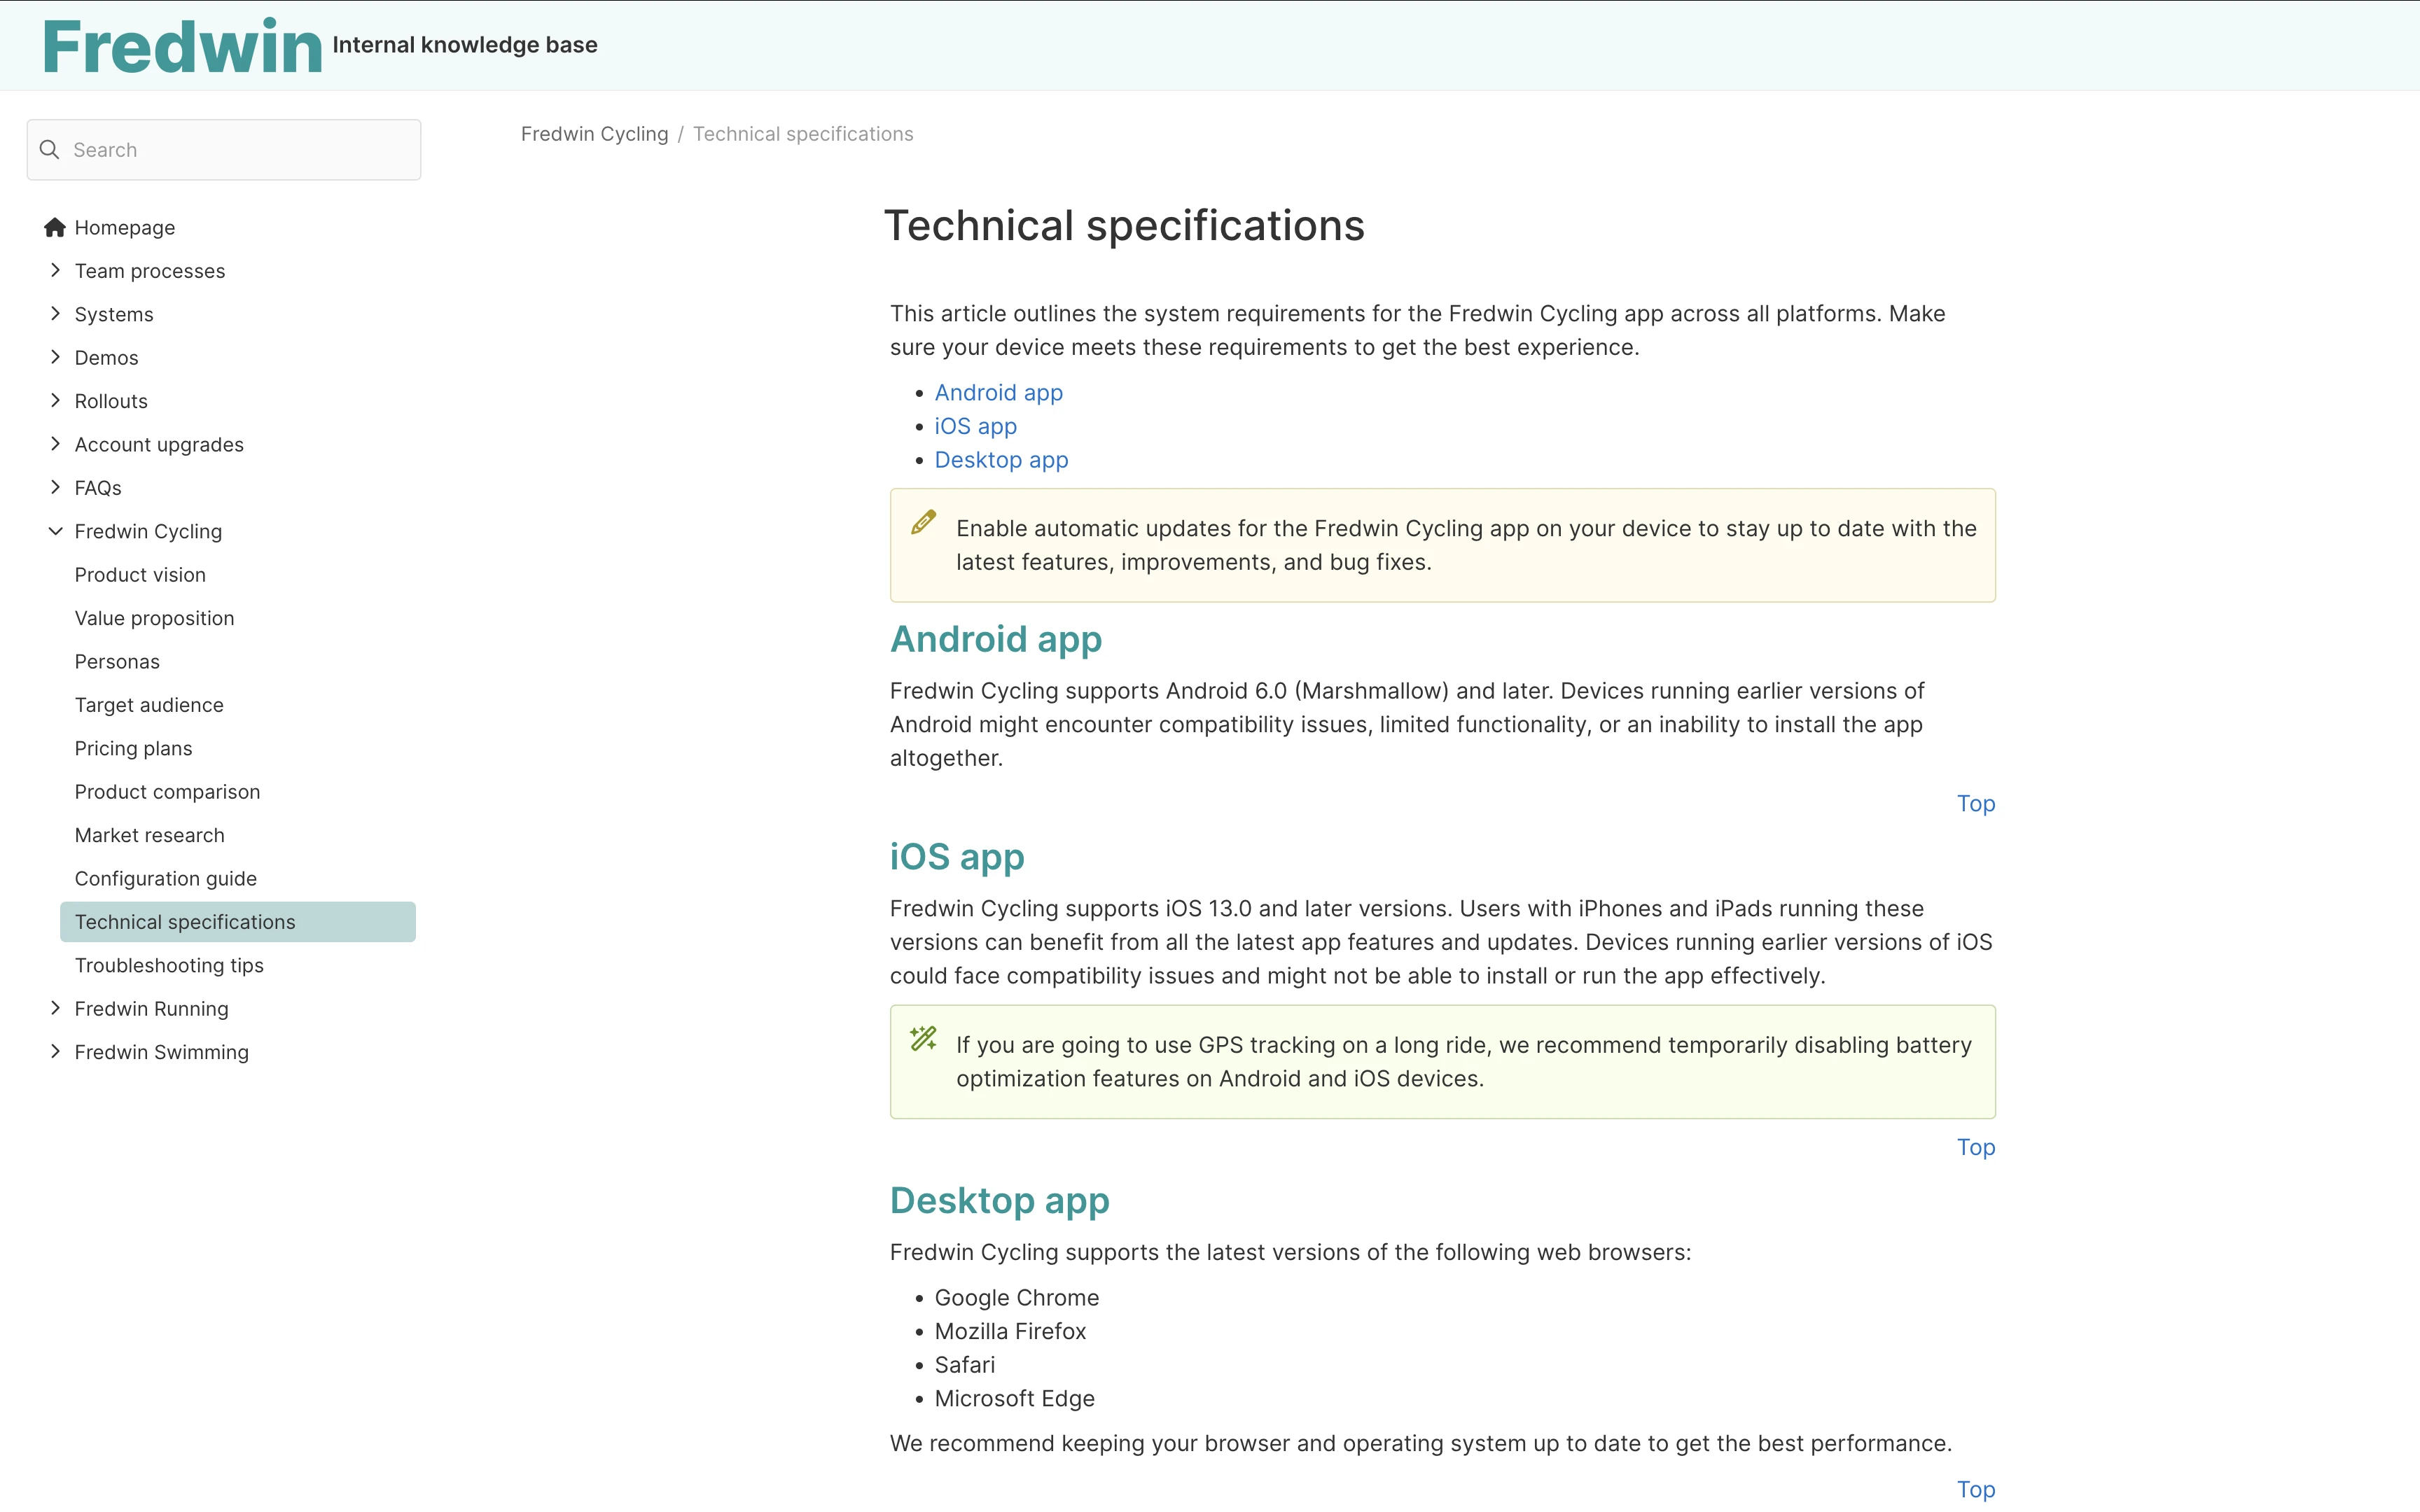Click Fredwin Cycling in the breadcrumb
This screenshot has width=2420, height=1512.
[594, 133]
